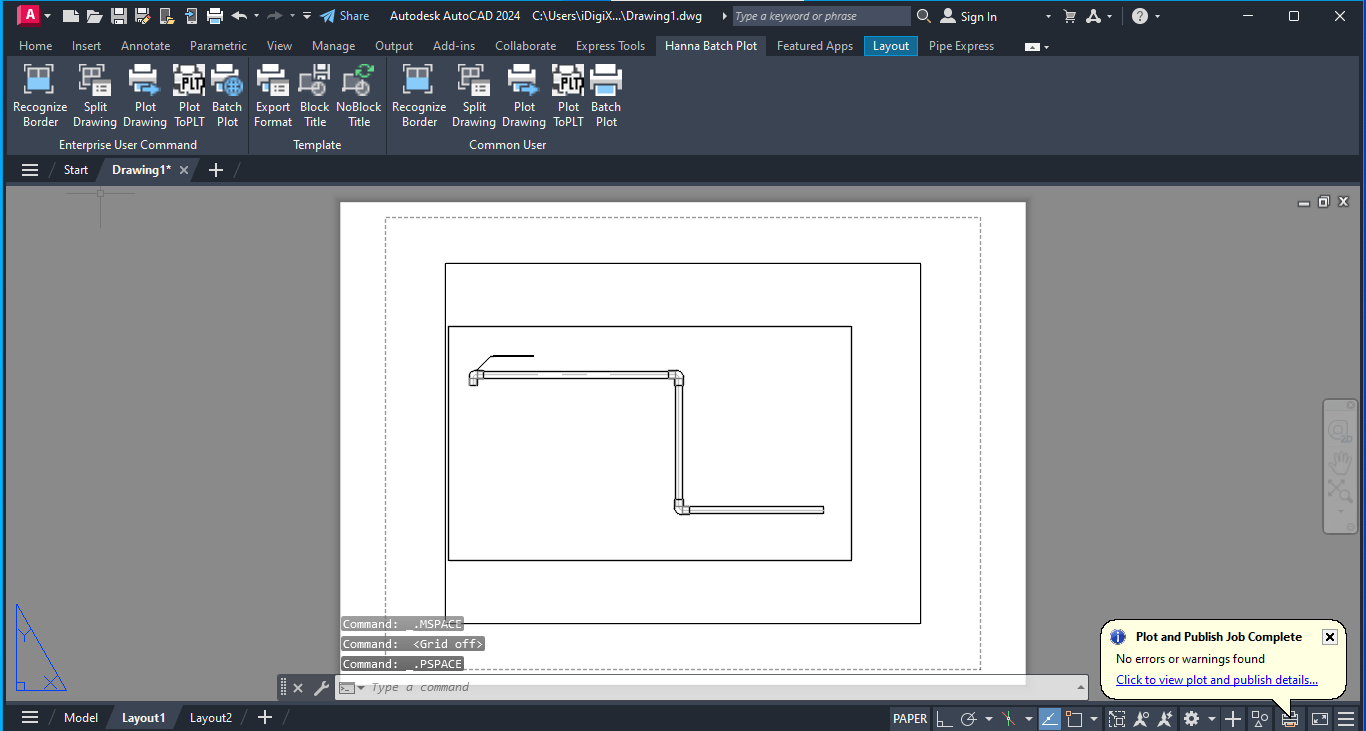Create a new drawing from Quick Access toolbar
The image size is (1366, 731).
click(70, 16)
